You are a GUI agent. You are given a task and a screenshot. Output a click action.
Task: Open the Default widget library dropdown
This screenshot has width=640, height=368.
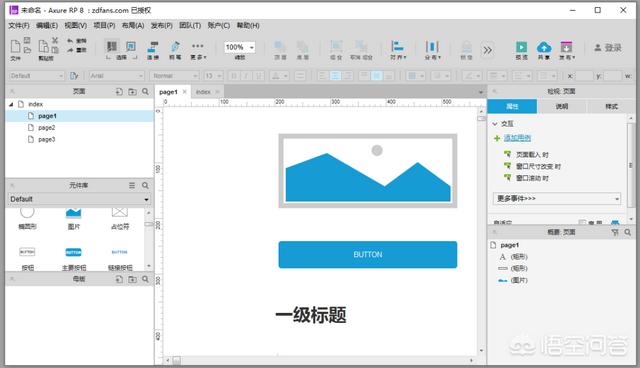[x=79, y=199]
